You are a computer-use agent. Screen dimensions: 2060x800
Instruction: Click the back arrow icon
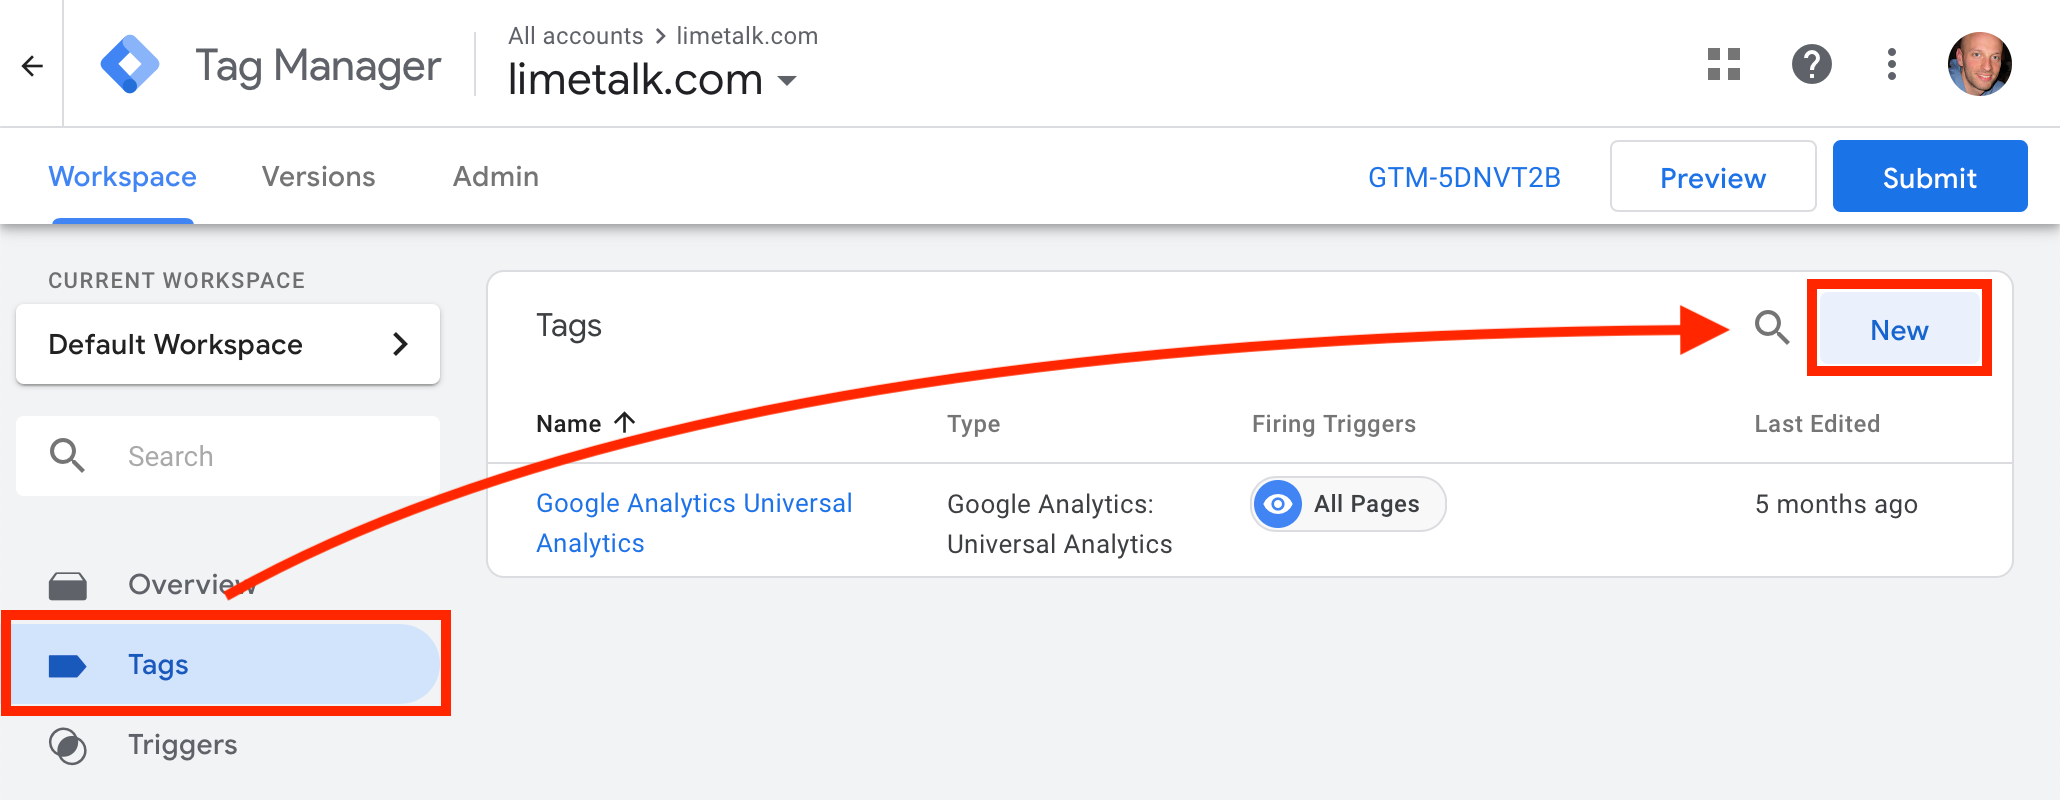[x=32, y=66]
